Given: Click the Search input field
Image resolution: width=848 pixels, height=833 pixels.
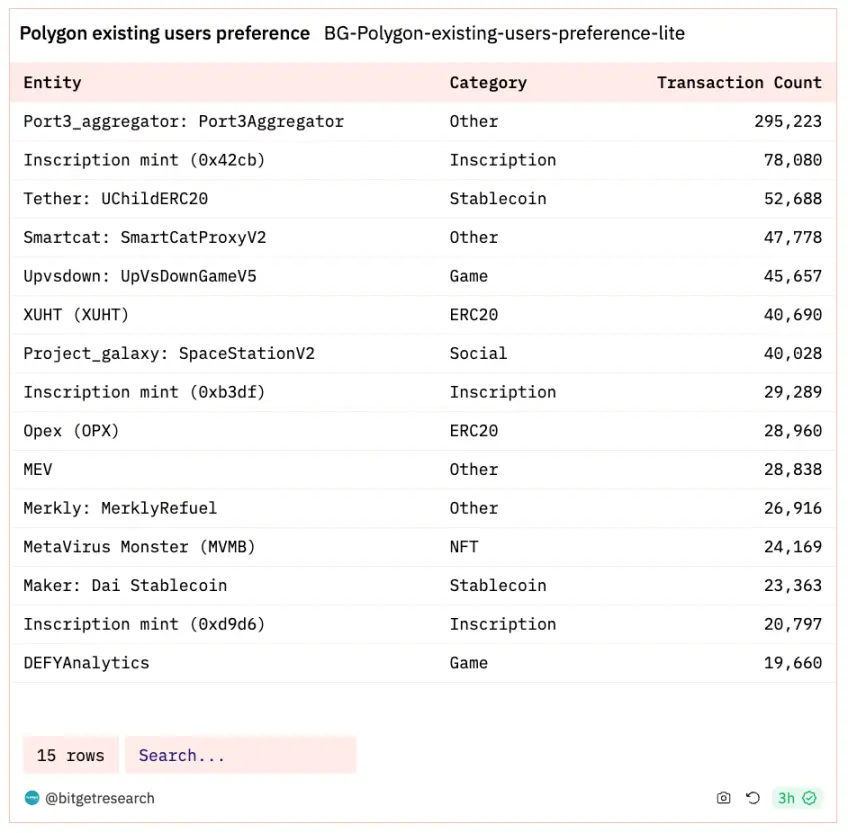Looking at the screenshot, I should point(240,755).
